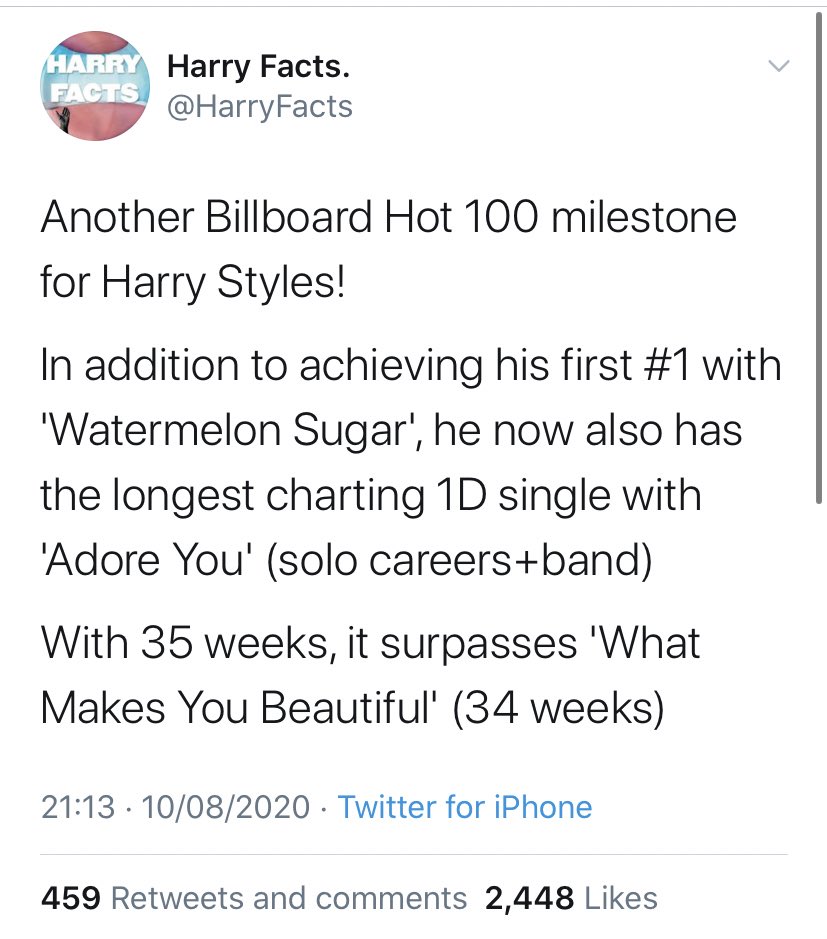Click the 21:13 tweet timestamp

(x=78, y=806)
